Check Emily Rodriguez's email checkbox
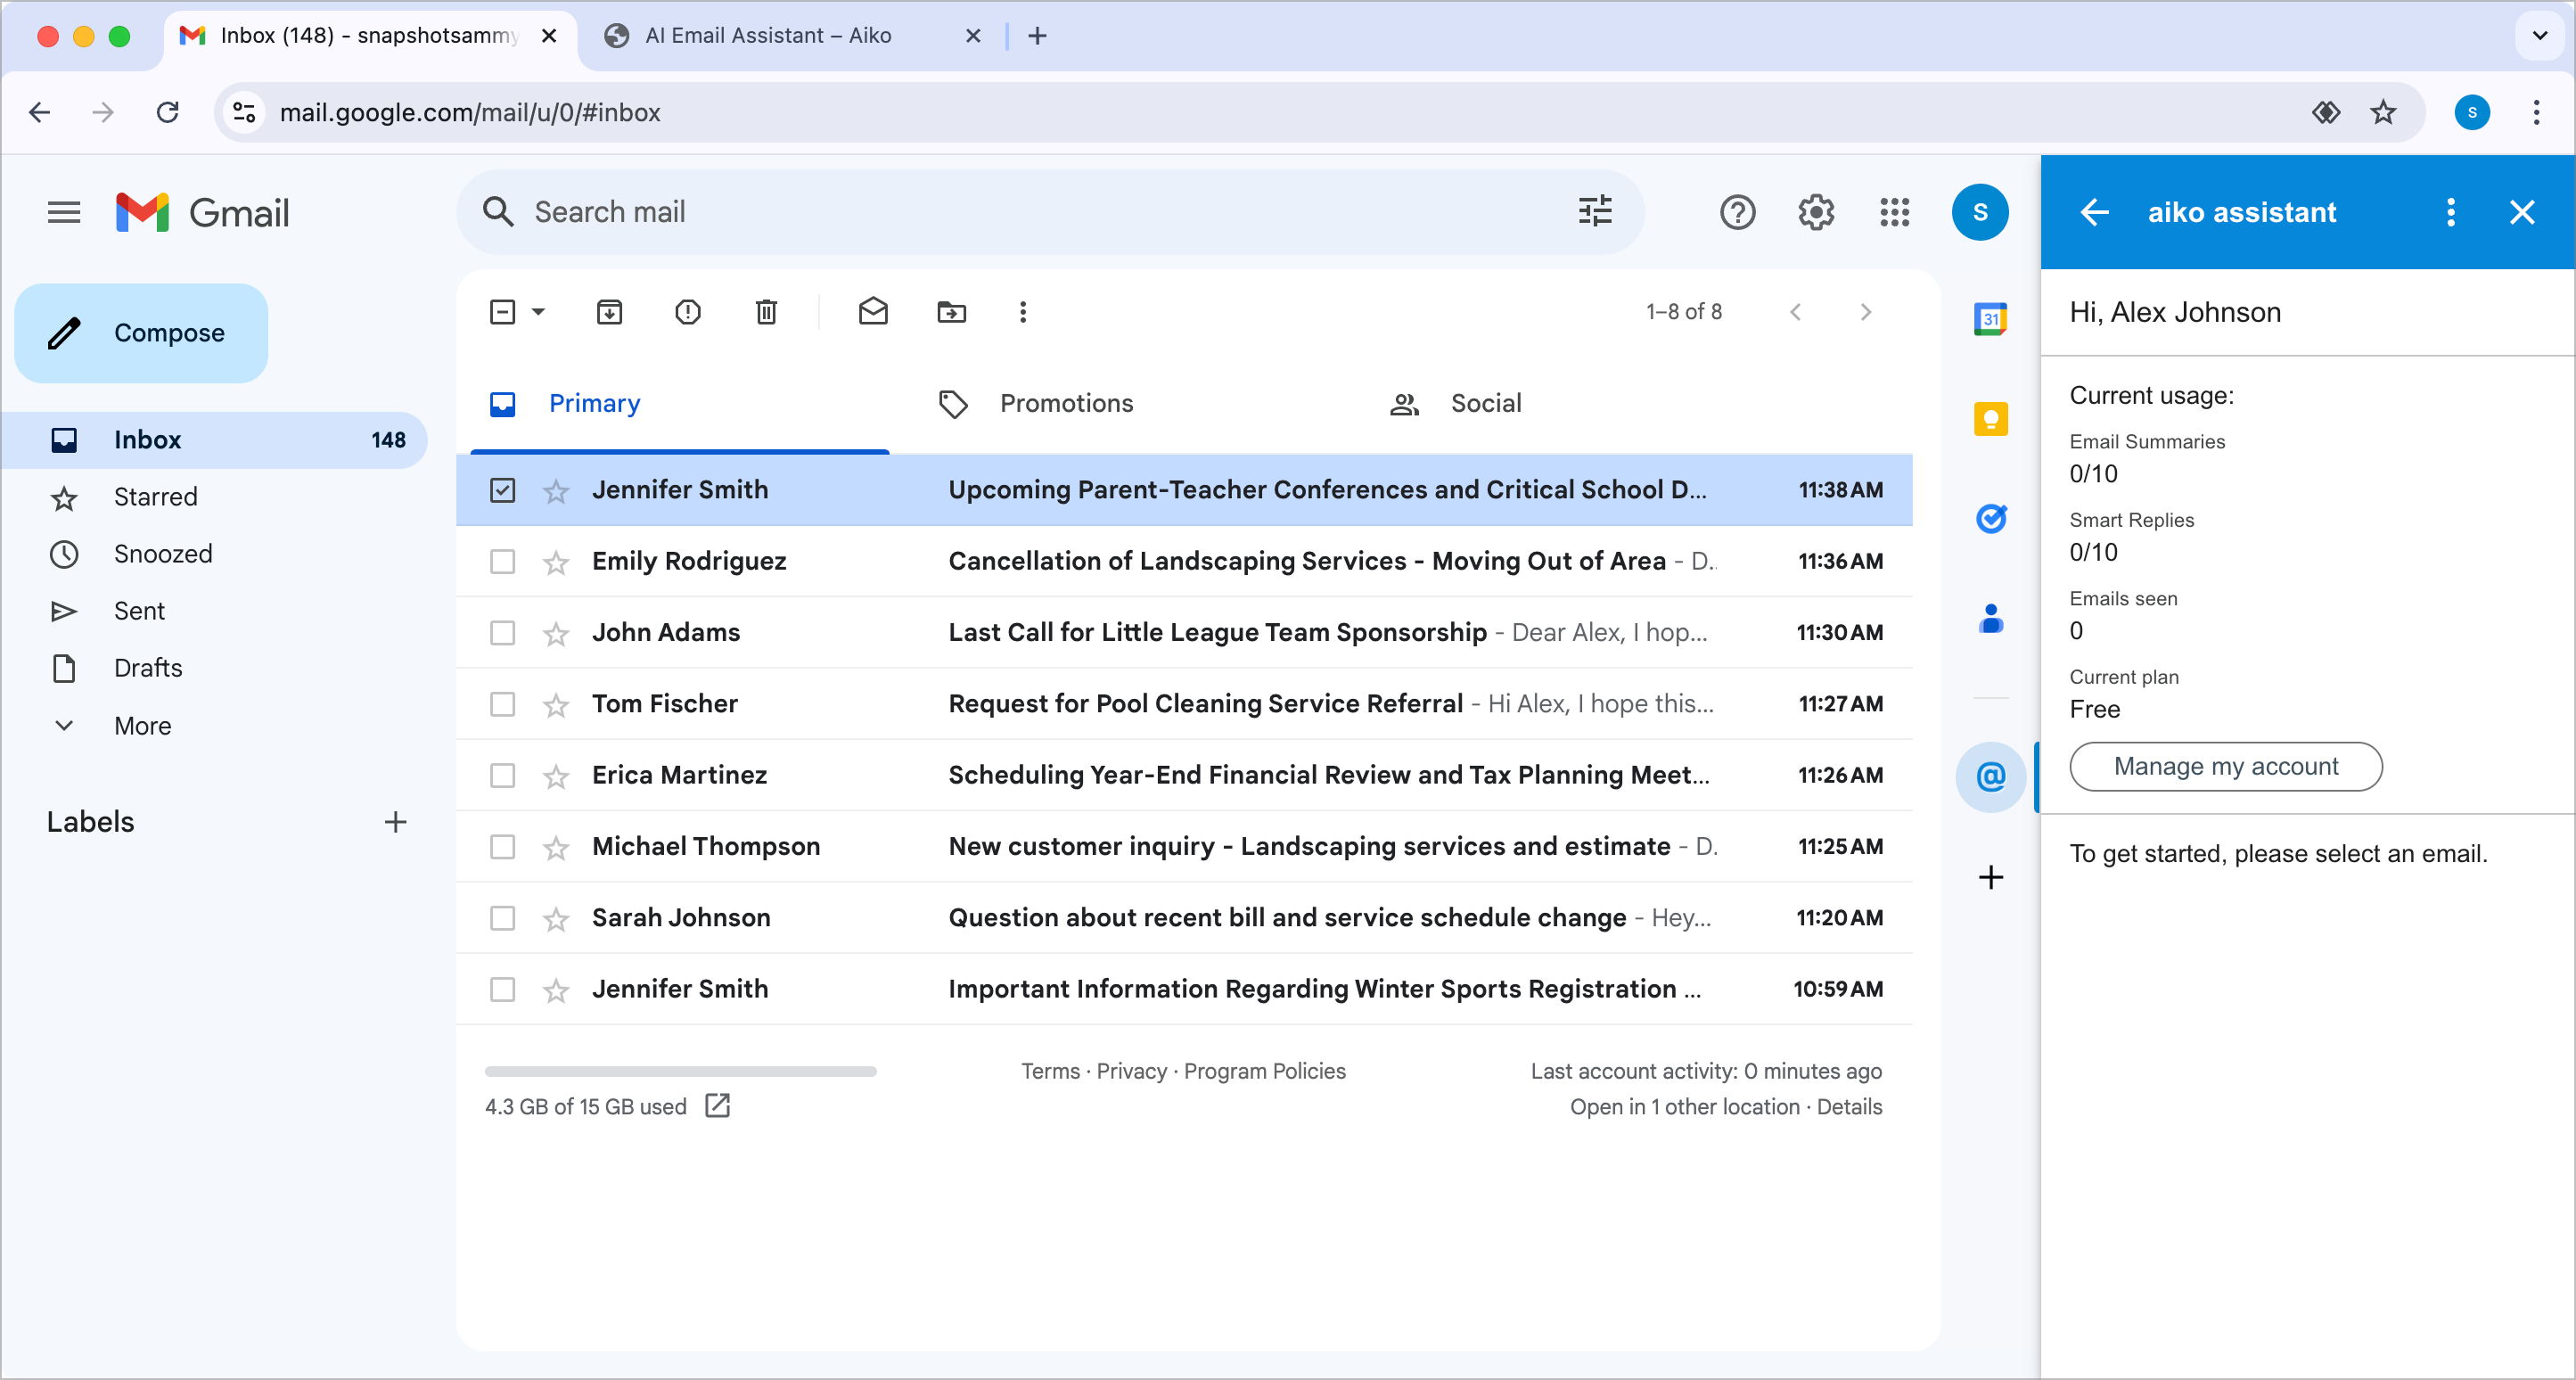The image size is (2576, 1380). (x=501, y=561)
